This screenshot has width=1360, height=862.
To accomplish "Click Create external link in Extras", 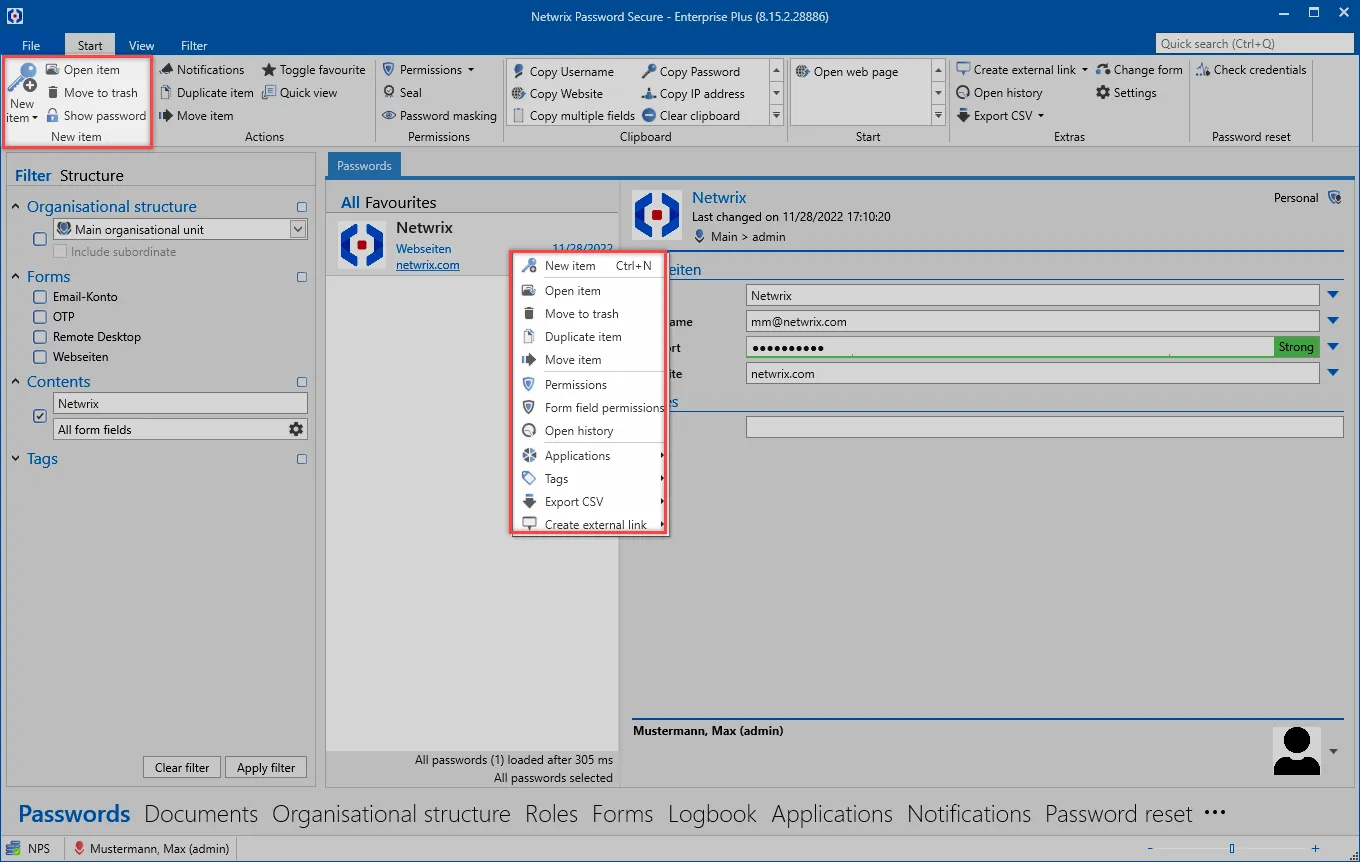I will 1016,70.
